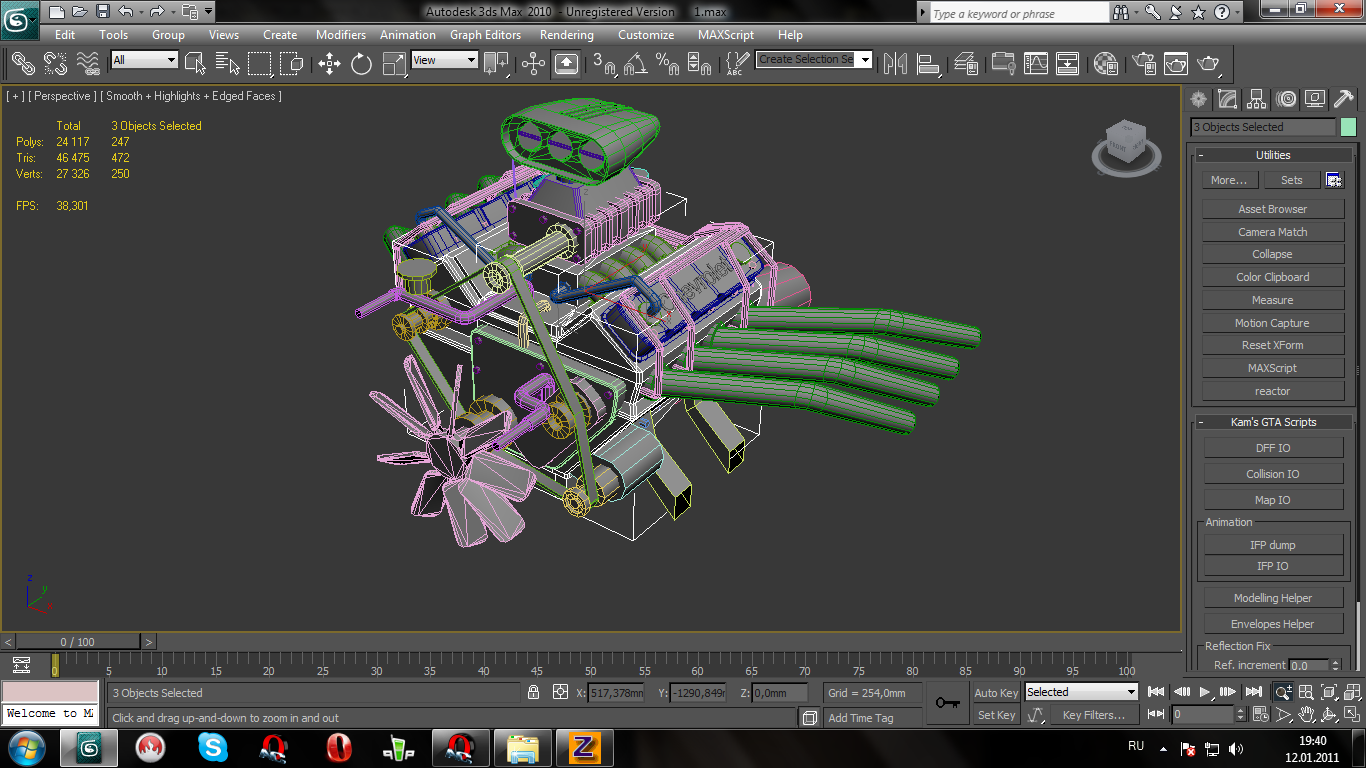
Task: Open the Material Editor
Action: point(1105,64)
